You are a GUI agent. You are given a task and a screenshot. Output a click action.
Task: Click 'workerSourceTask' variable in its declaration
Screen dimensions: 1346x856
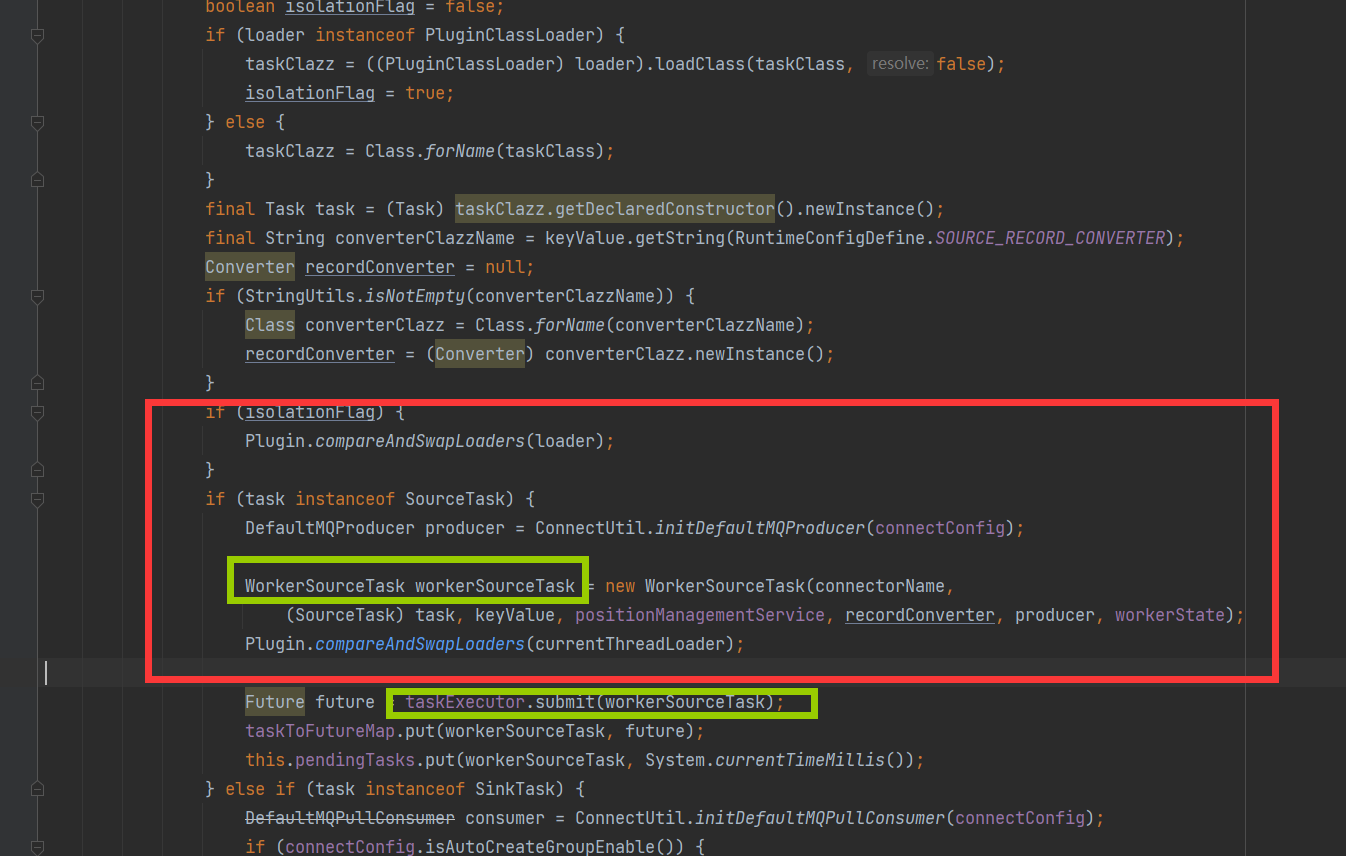(x=495, y=586)
